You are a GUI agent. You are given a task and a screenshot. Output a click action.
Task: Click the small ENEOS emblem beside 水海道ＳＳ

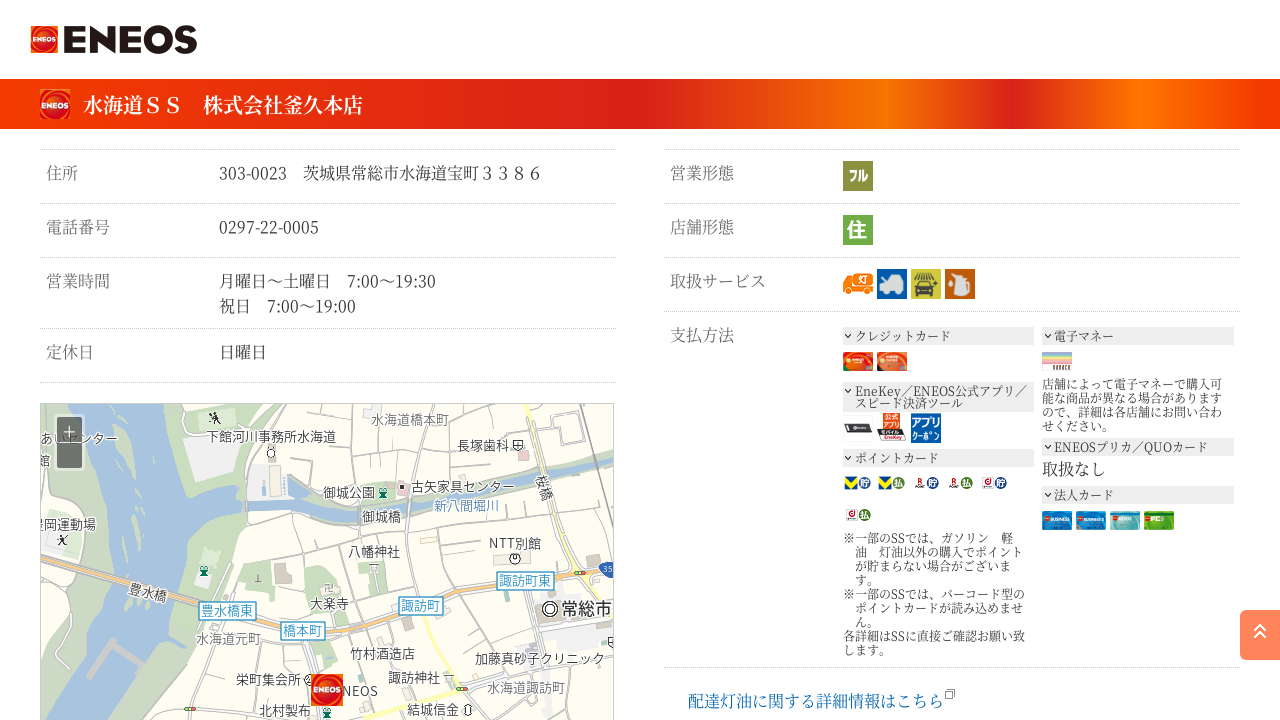[x=55, y=104]
